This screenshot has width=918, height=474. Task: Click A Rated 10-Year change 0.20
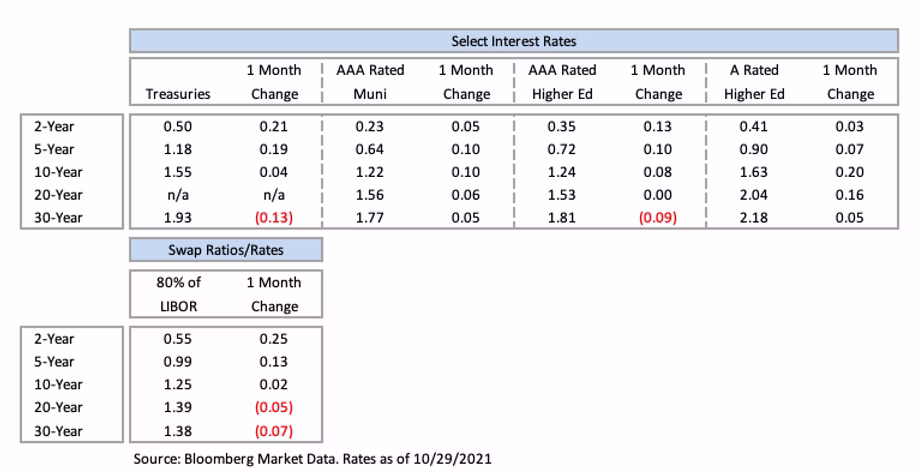(850, 172)
